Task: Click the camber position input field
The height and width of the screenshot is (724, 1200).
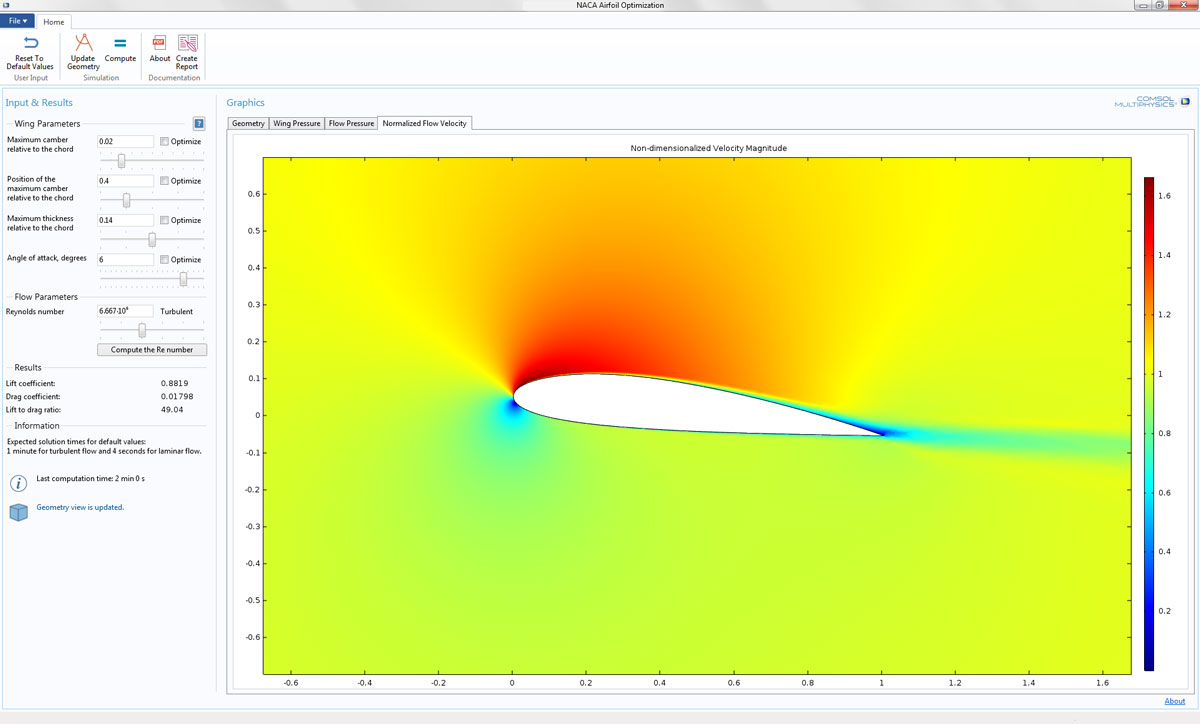Action: pos(125,181)
